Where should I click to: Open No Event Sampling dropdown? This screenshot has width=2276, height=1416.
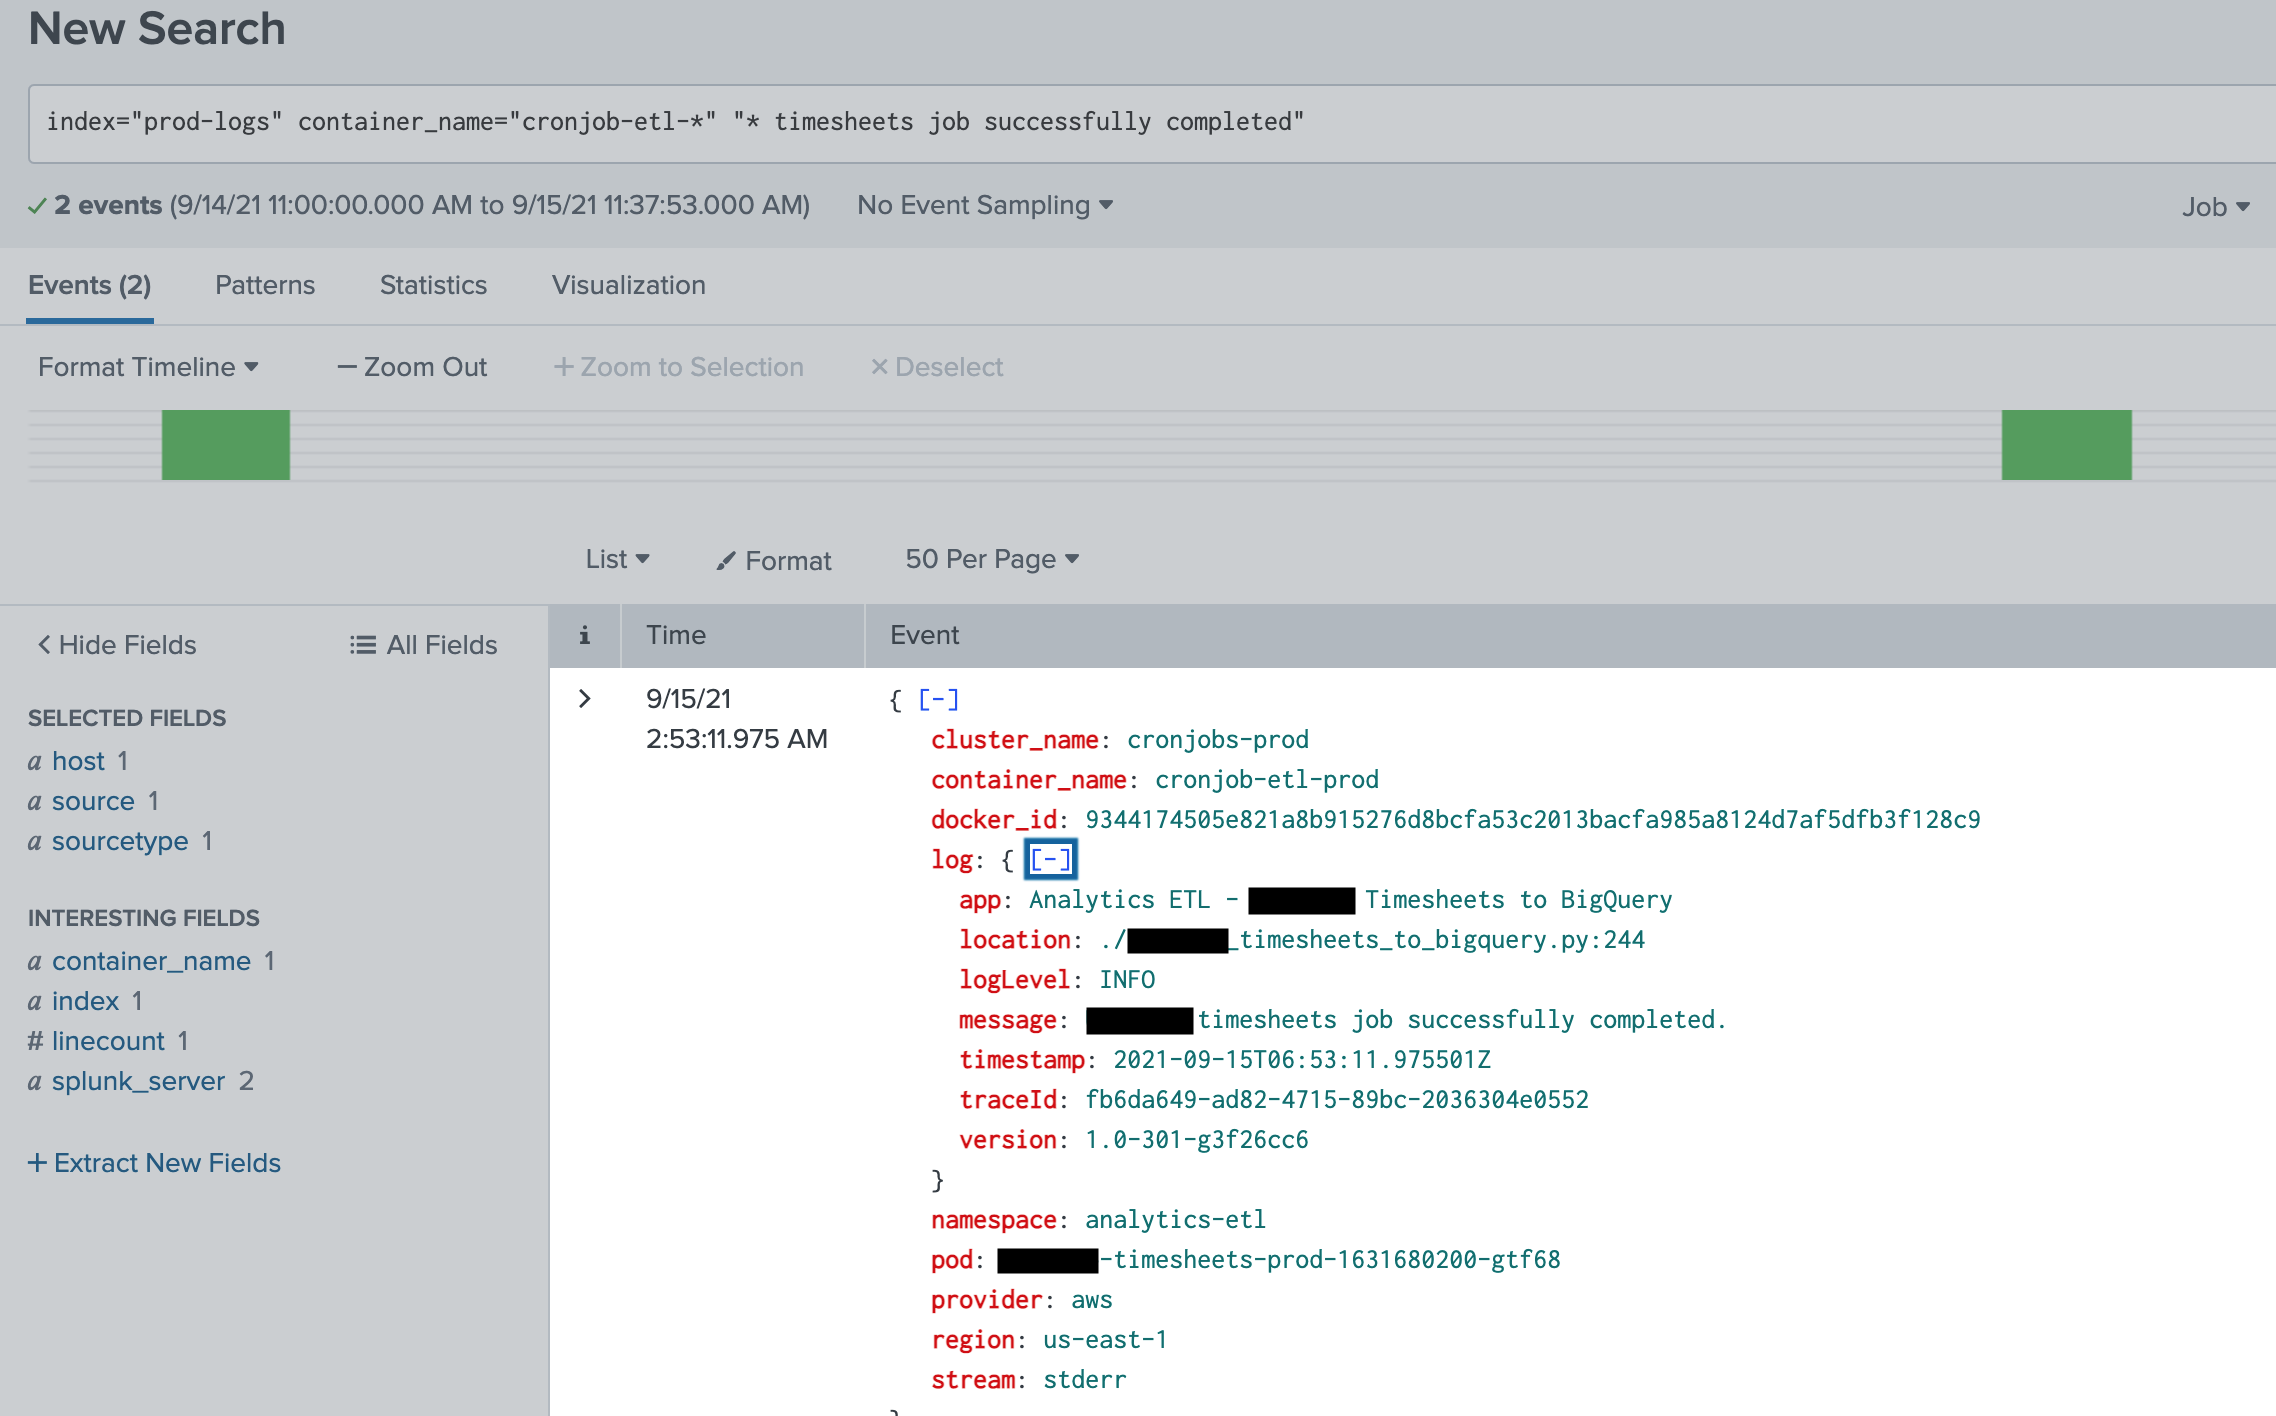985,205
